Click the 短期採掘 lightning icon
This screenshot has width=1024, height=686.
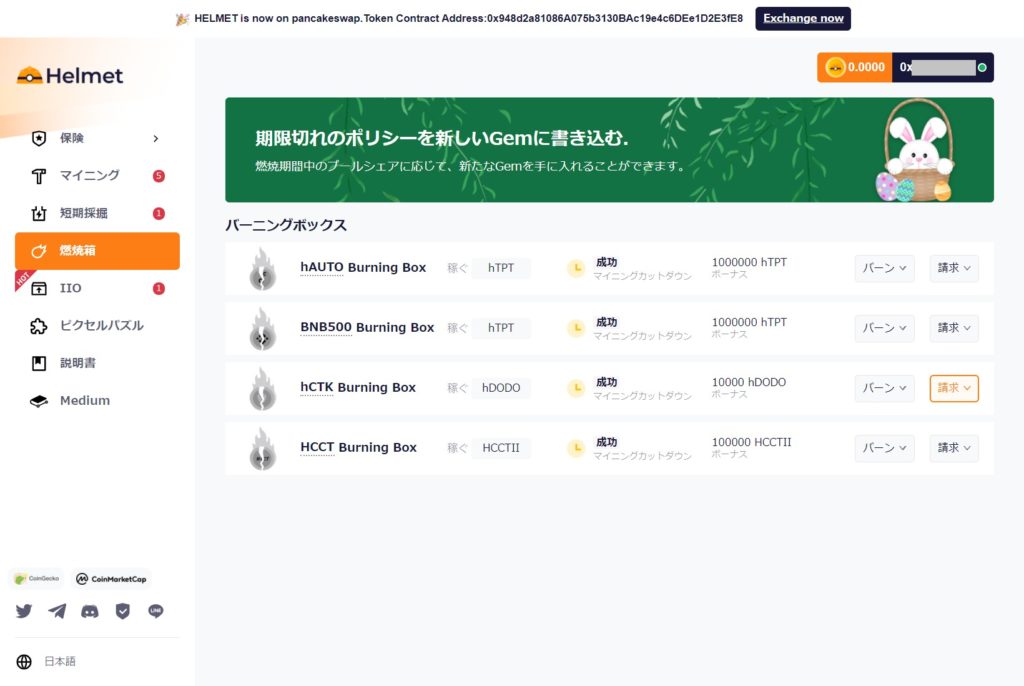tap(39, 214)
